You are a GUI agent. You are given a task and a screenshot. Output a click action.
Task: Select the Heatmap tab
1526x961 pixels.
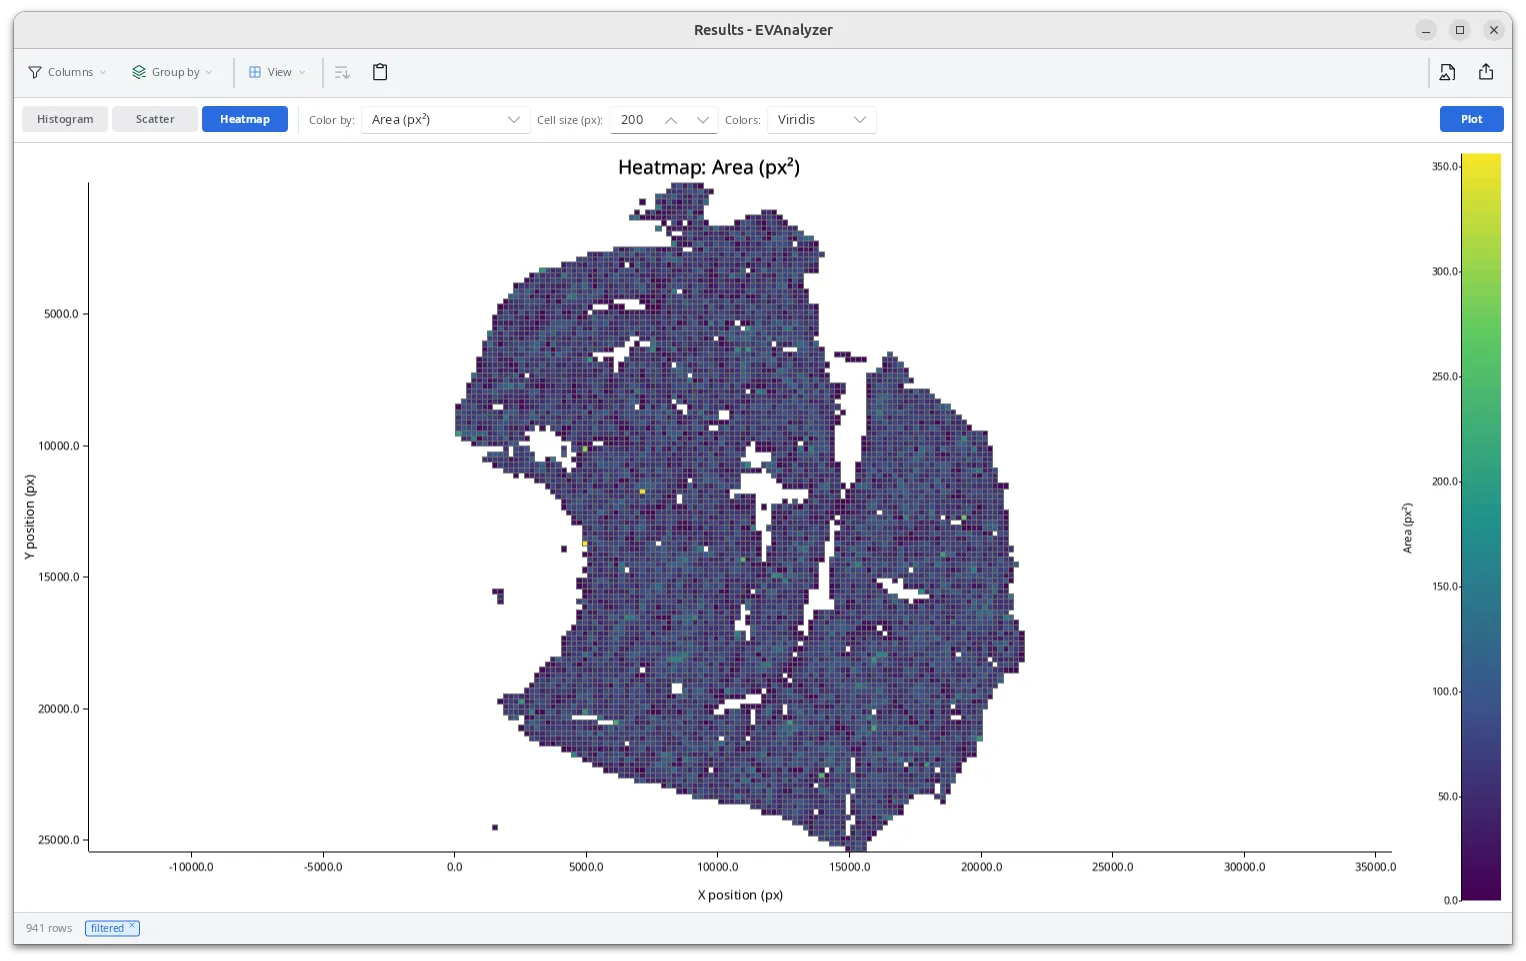(x=245, y=119)
